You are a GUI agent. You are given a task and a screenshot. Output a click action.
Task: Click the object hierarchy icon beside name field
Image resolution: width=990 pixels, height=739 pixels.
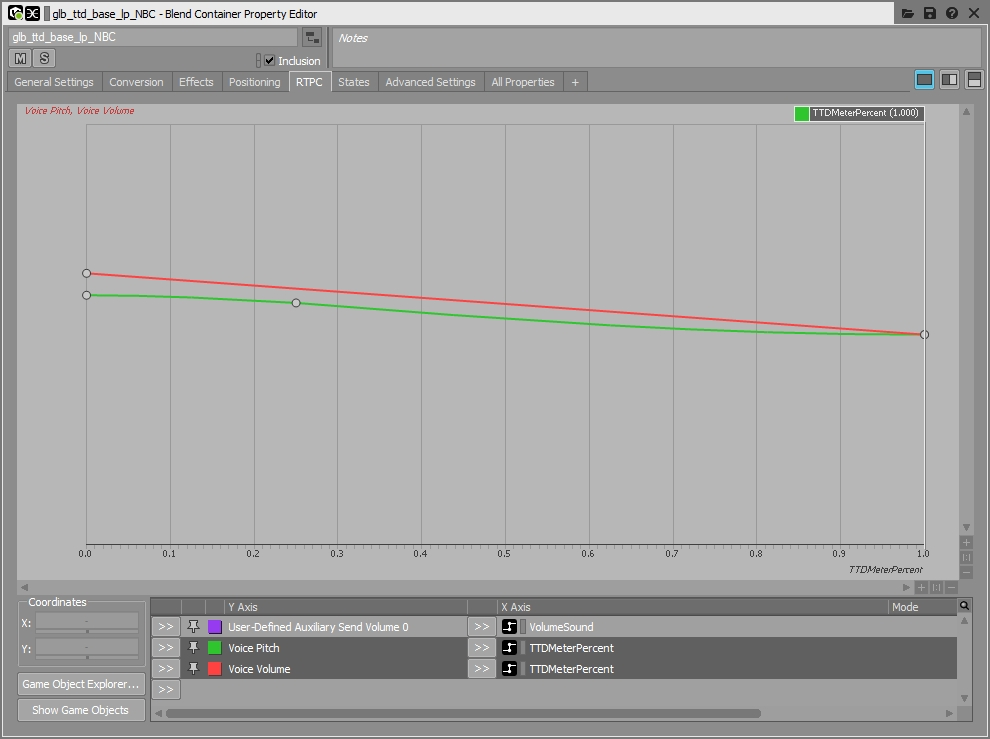312,37
